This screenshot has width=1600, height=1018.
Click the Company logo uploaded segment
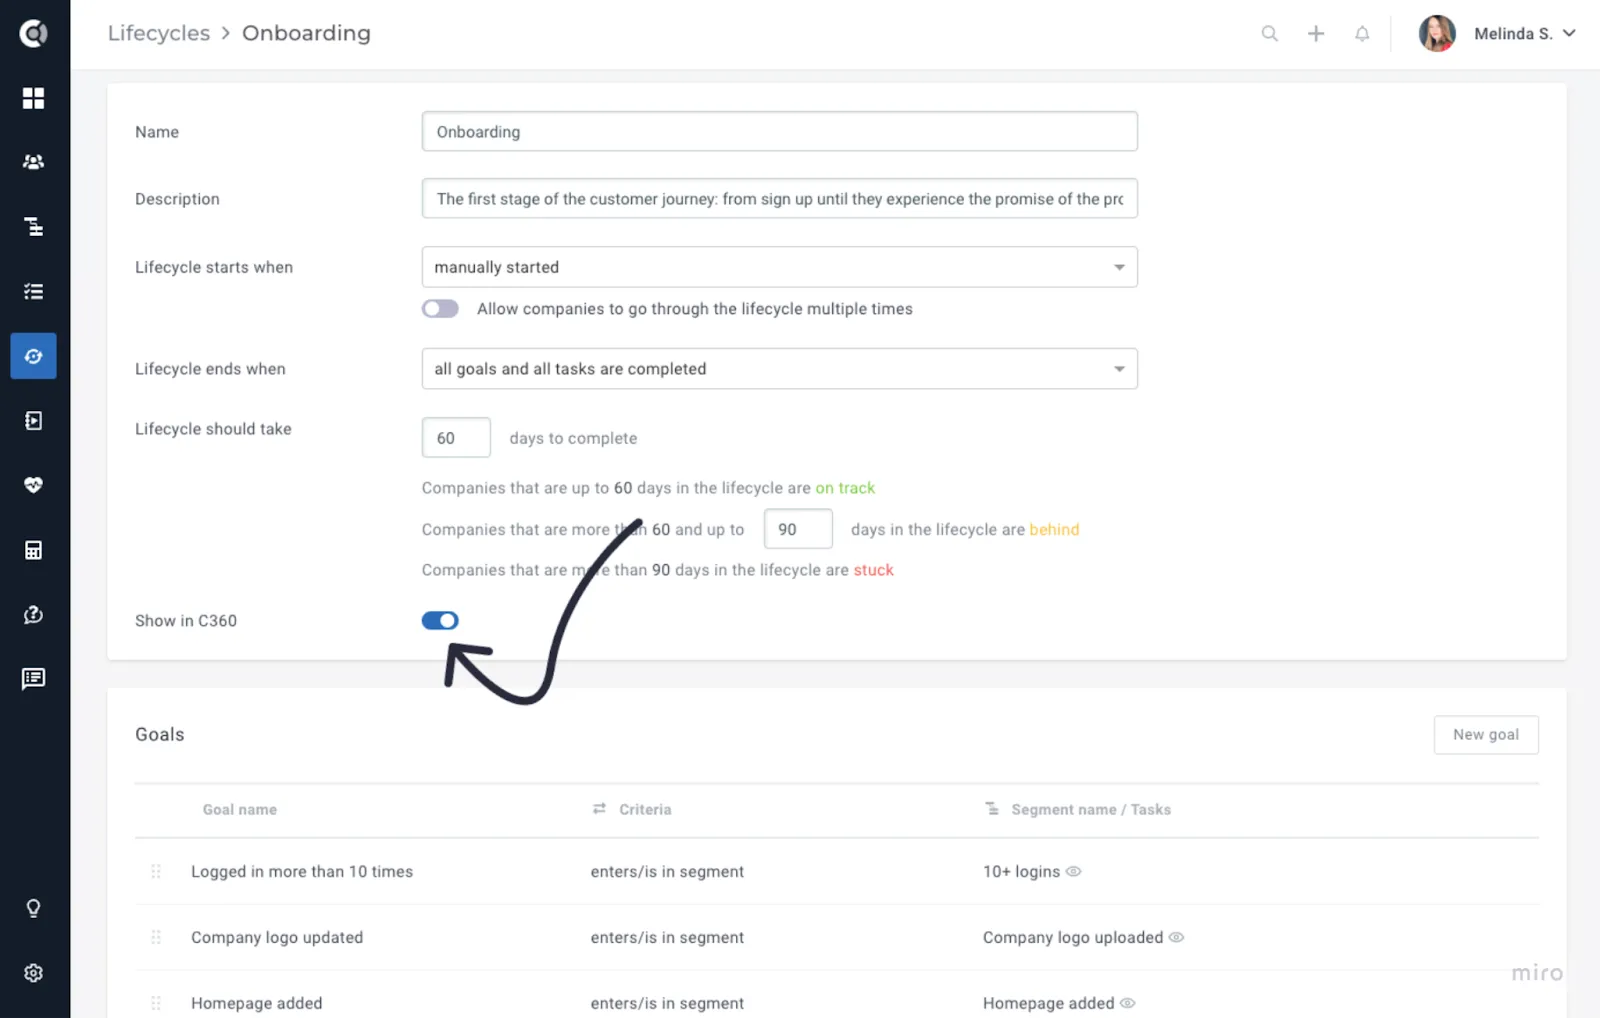point(1072,938)
